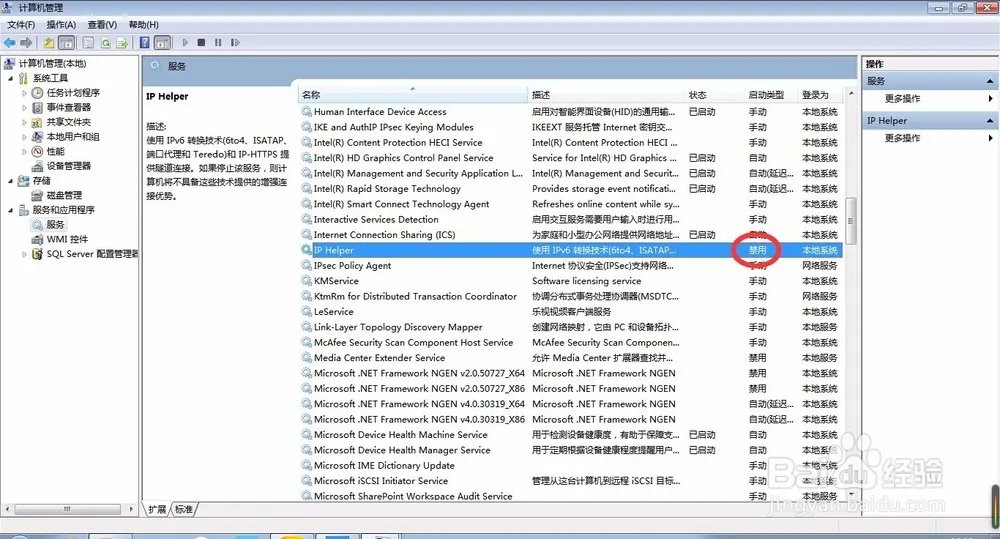Select 服务 item in the left tree
The width and height of the screenshot is (1000, 539).
click(x=55, y=225)
